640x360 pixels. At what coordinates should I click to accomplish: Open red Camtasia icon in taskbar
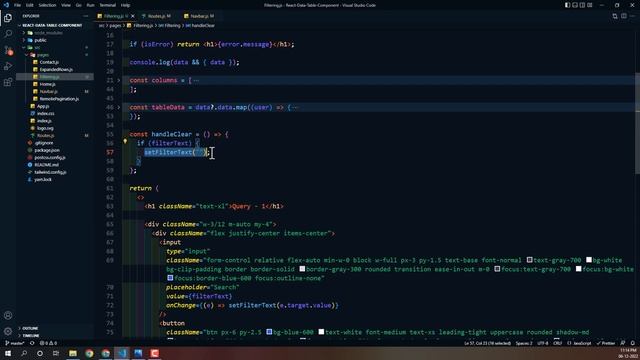pyautogui.click(x=154, y=353)
